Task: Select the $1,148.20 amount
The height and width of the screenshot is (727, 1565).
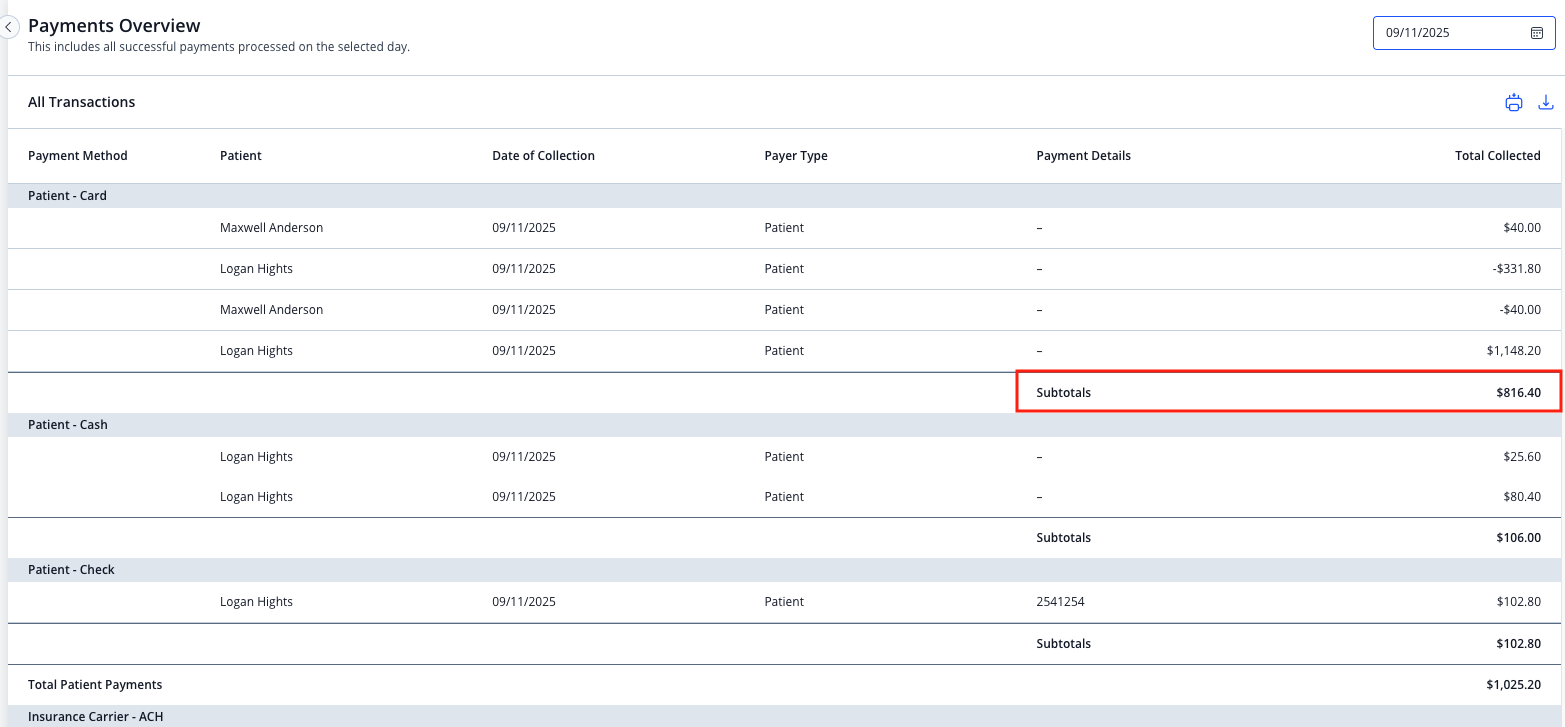Action: click(x=1514, y=351)
